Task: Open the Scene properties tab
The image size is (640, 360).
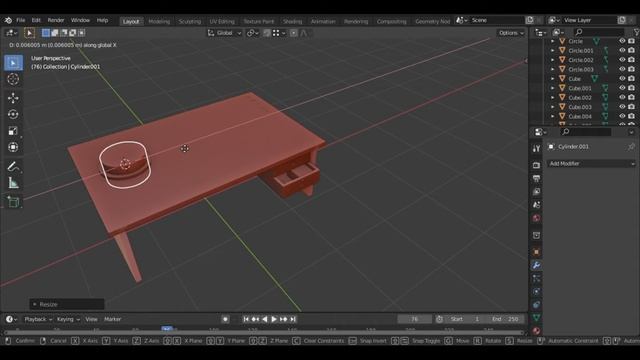Action: point(536,205)
